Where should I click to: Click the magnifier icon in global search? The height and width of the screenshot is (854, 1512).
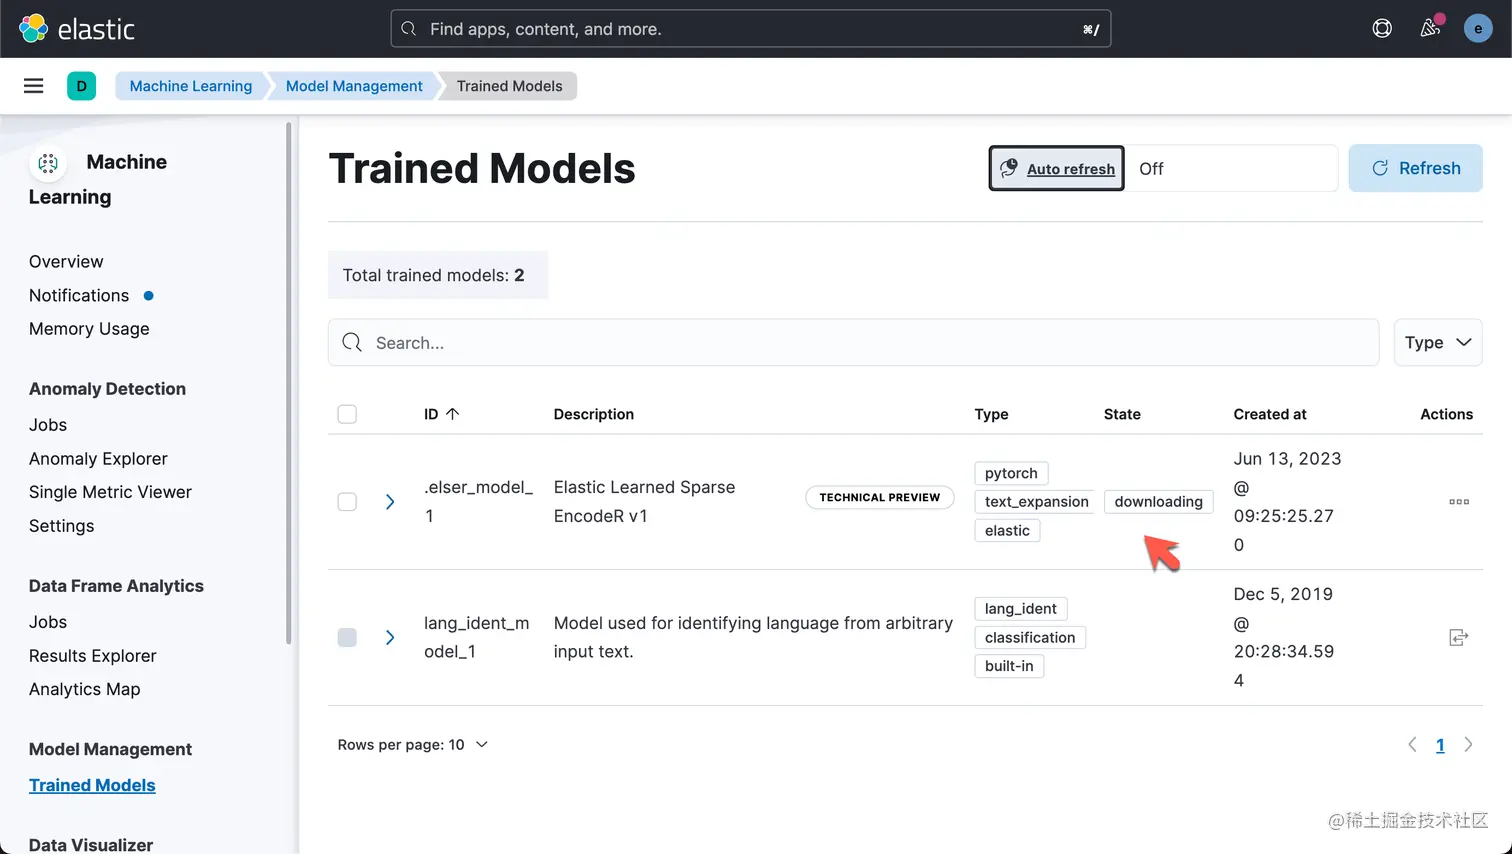pyautogui.click(x=408, y=29)
